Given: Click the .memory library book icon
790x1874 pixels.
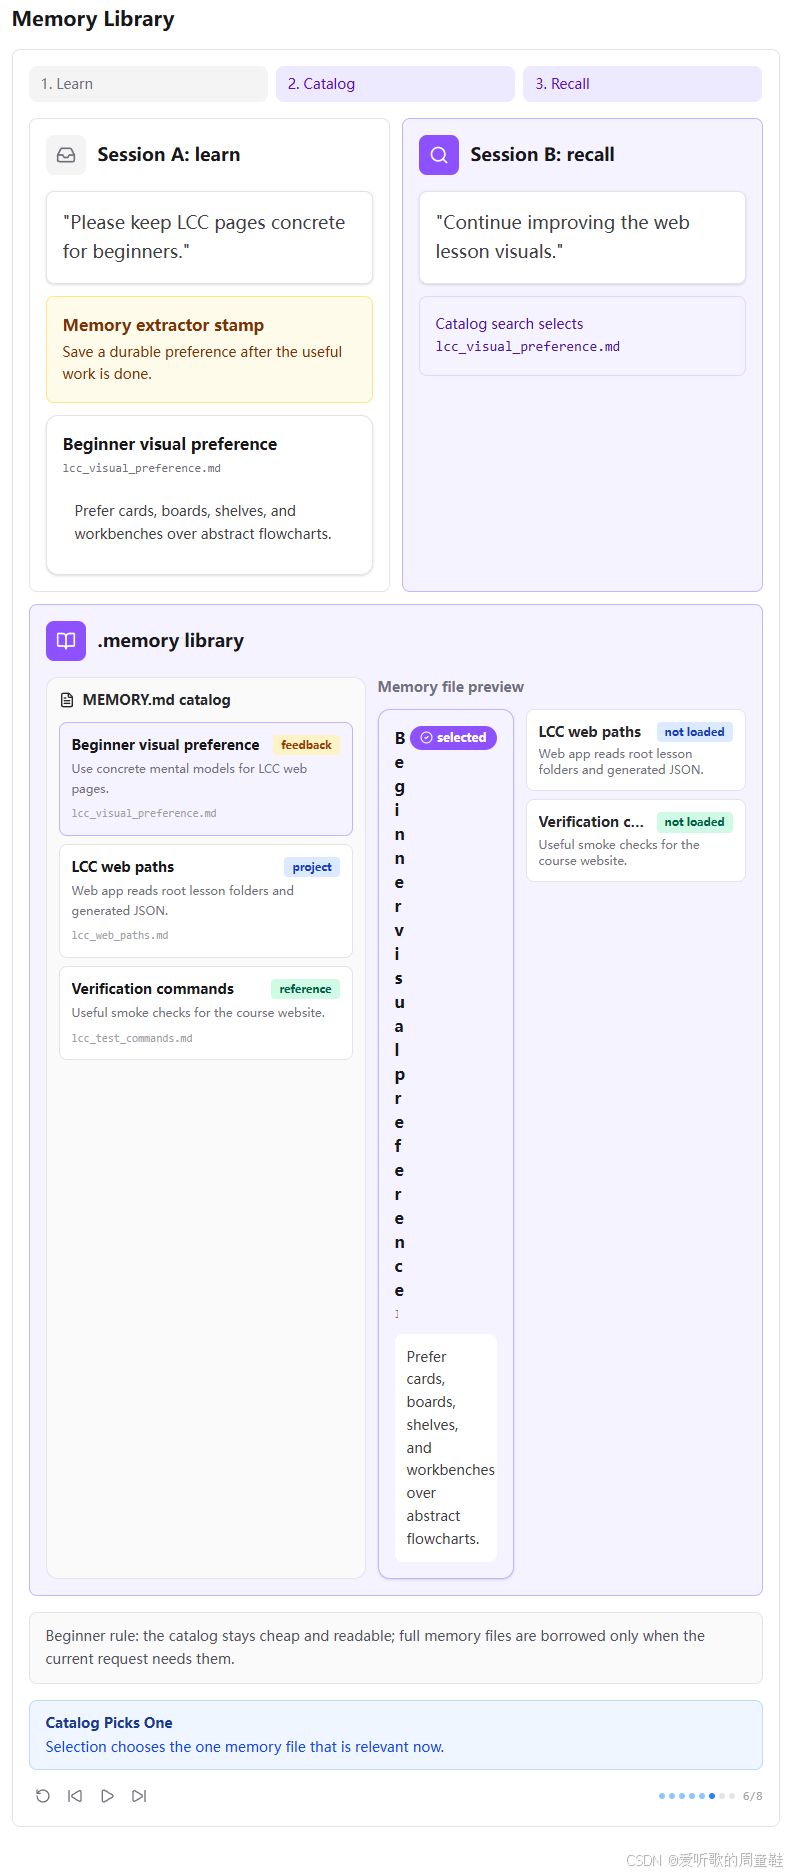Looking at the screenshot, I should [x=66, y=641].
